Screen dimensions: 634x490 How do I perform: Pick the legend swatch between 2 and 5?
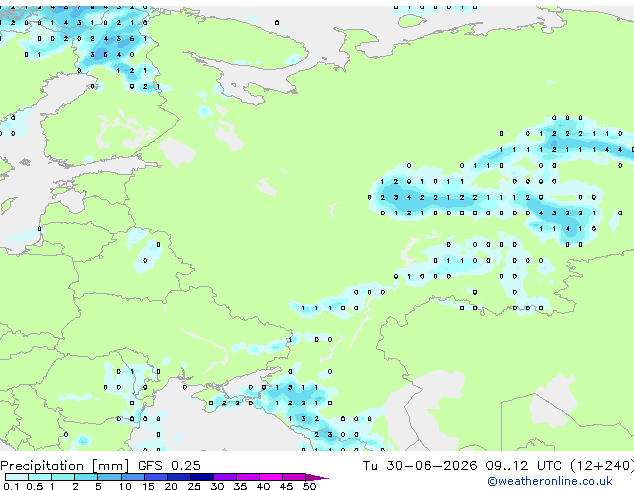86,477
